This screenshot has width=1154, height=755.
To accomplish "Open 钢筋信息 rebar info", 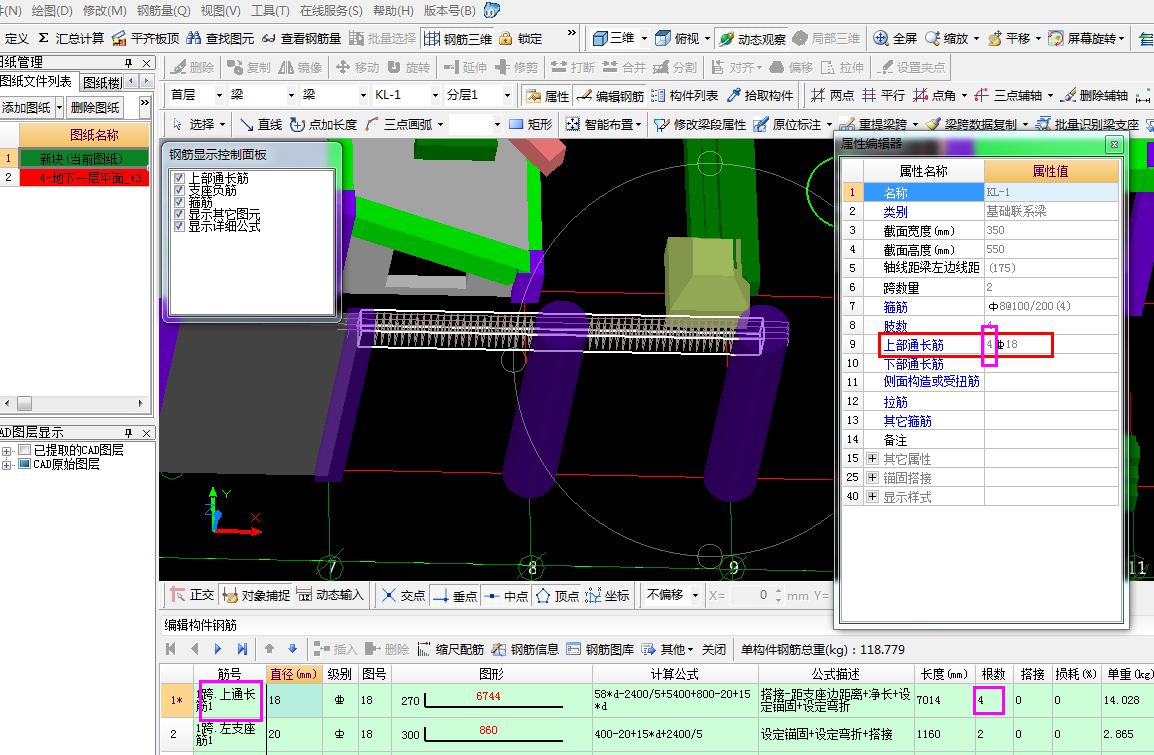I will pos(525,649).
